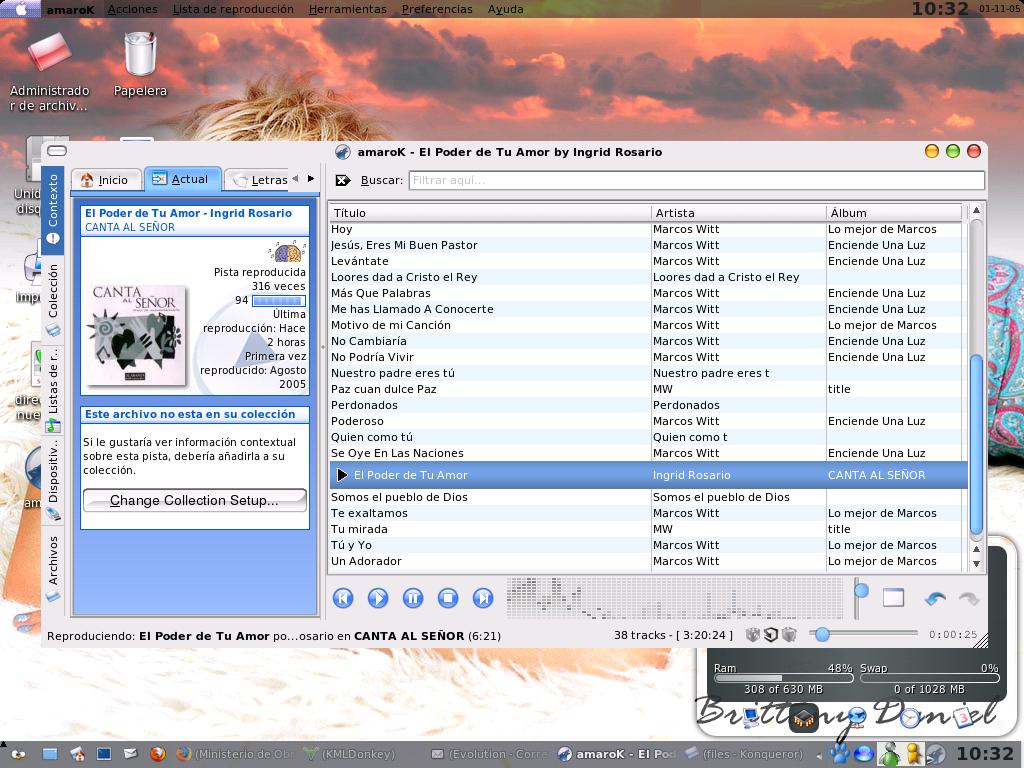This screenshot has width=1024, height=768.
Task: Toggle repeat track icon in status bar
Action: point(771,635)
